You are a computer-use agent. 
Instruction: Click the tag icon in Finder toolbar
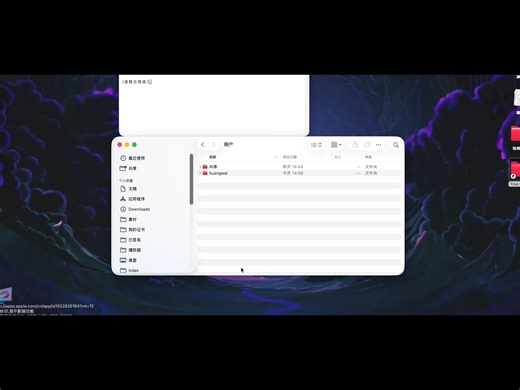[x=367, y=145]
